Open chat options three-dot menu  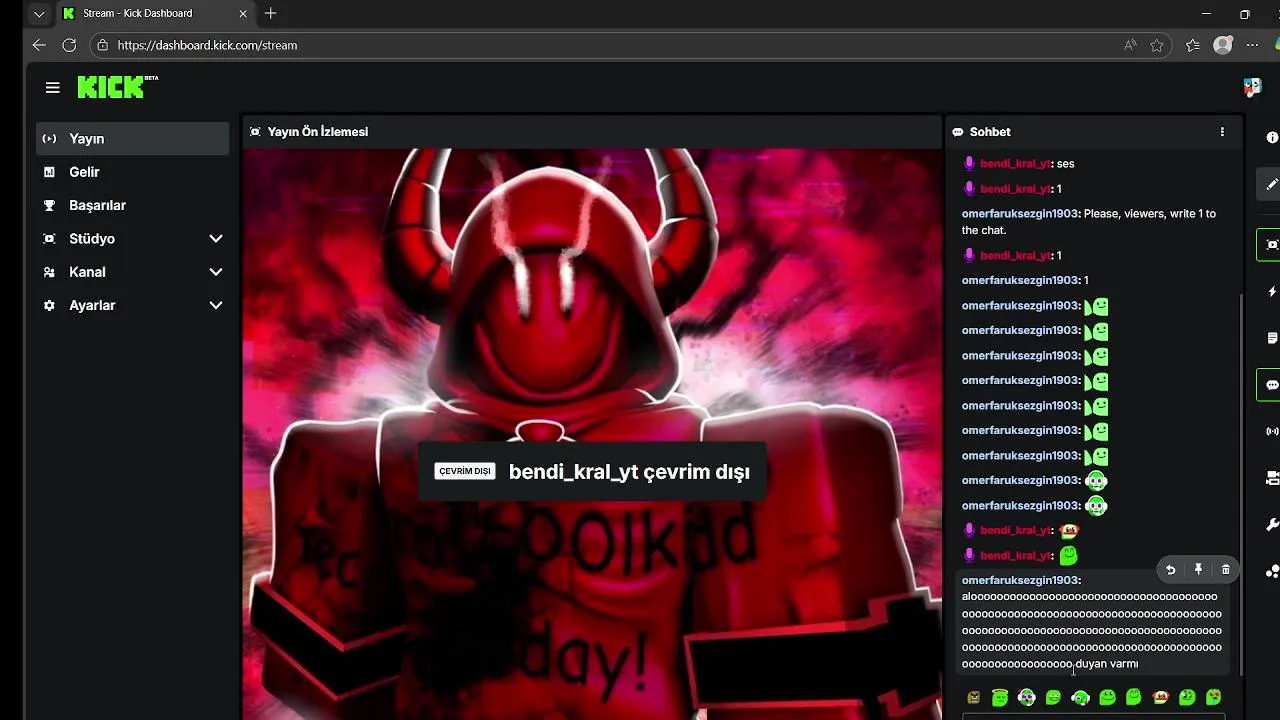point(1222,132)
